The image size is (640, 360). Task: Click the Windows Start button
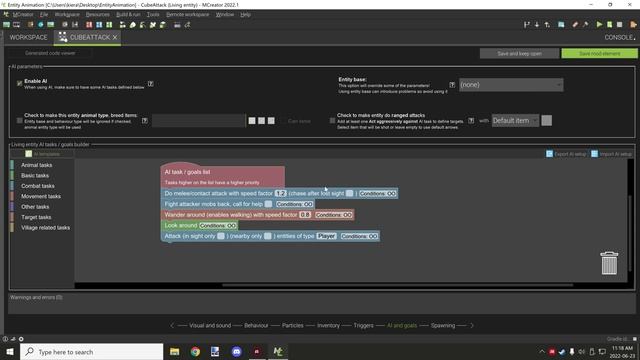pyautogui.click(x=10, y=351)
